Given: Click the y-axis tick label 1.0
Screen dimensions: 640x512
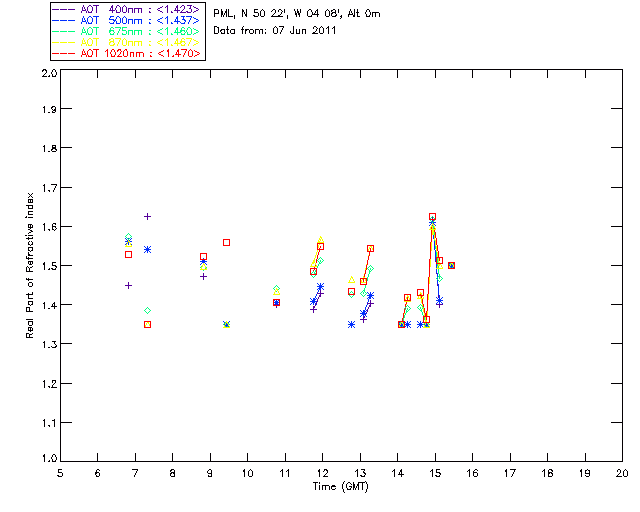Looking at the screenshot, I should coord(49,459).
